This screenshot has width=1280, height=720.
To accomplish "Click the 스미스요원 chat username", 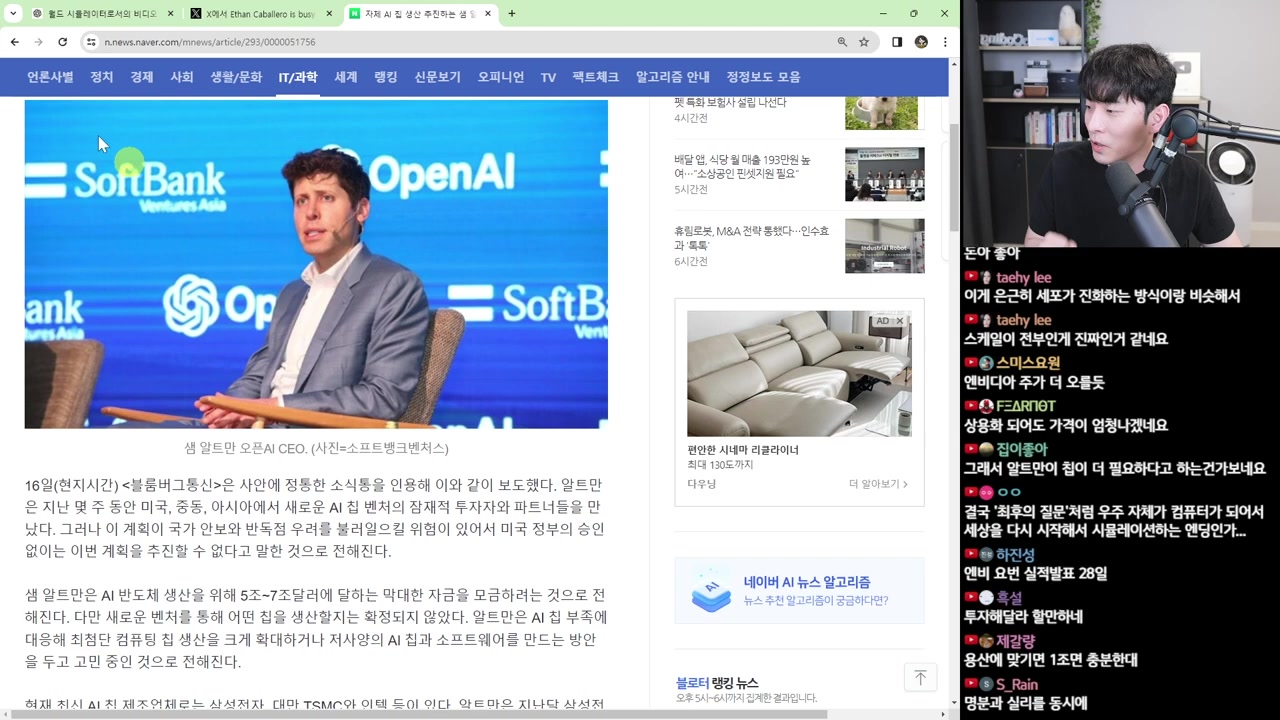I will click(x=1027, y=363).
